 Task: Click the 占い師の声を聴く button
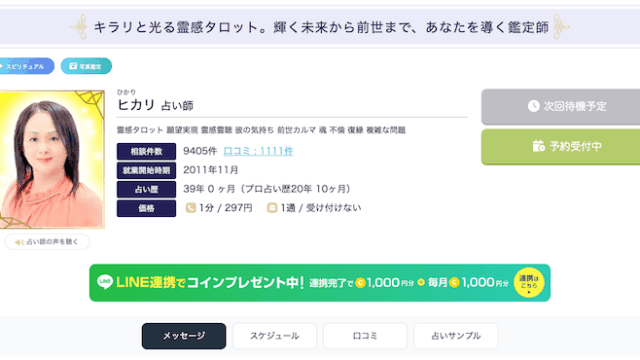click(x=47, y=242)
